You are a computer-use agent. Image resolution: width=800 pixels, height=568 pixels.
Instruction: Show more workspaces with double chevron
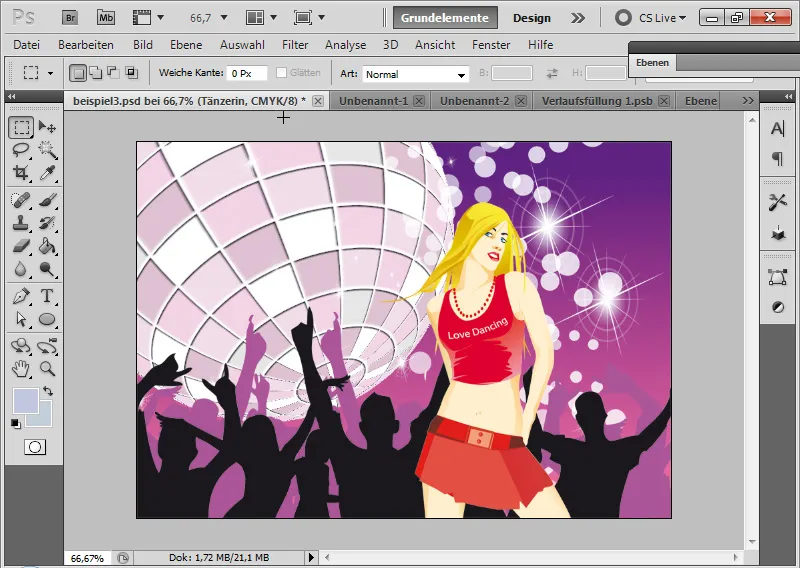click(578, 18)
